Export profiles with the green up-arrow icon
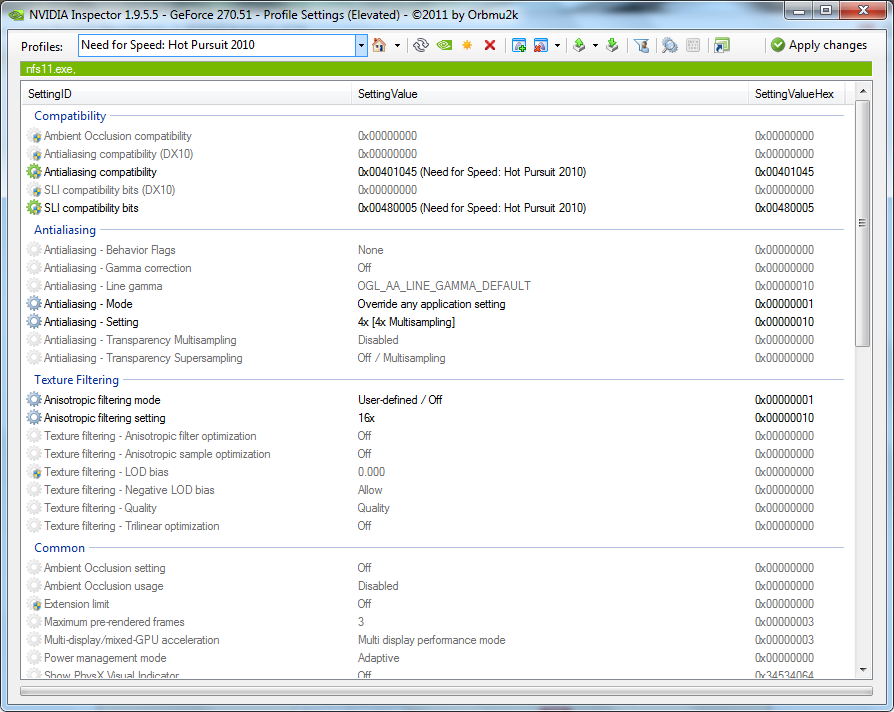Image resolution: width=894 pixels, height=712 pixels. (x=579, y=45)
